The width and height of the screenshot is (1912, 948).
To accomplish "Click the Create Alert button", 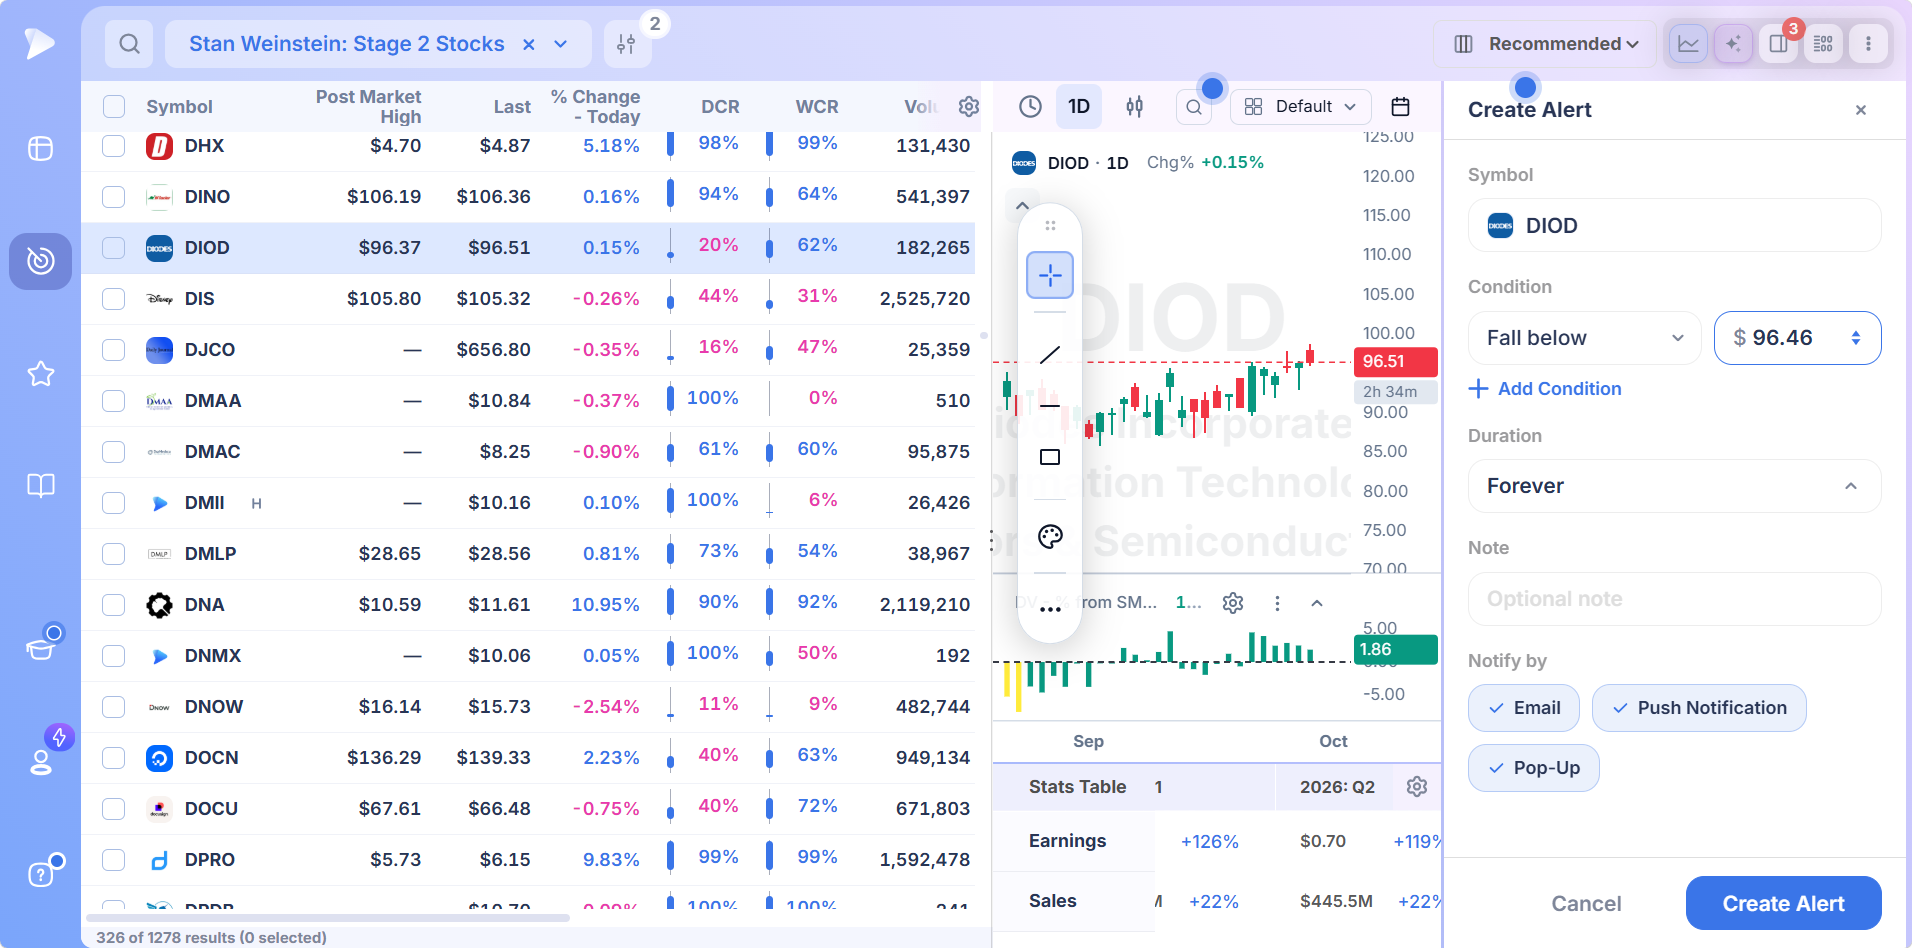I will tap(1784, 904).
